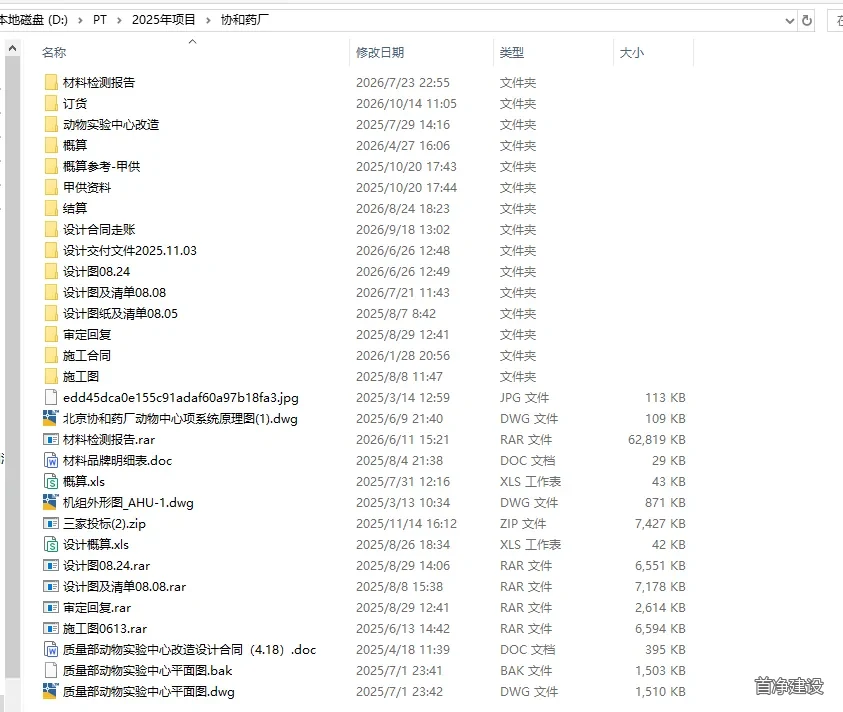Expand the chevron after 本地磁盘 (D:)
The height and width of the screenshot is (712, 843).
click(80, 20)
